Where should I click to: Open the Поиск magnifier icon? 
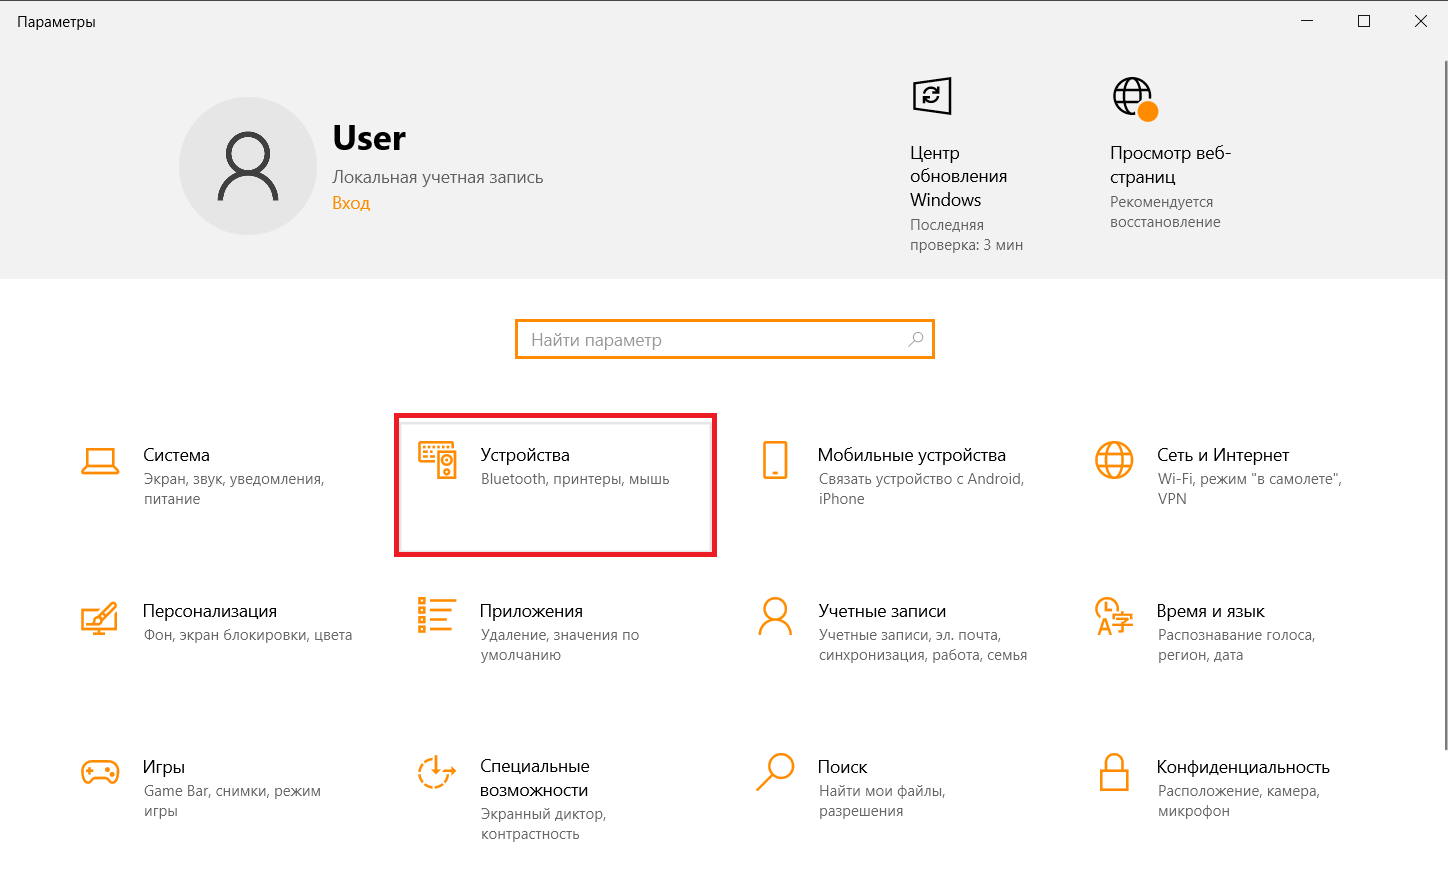[775, 772]
